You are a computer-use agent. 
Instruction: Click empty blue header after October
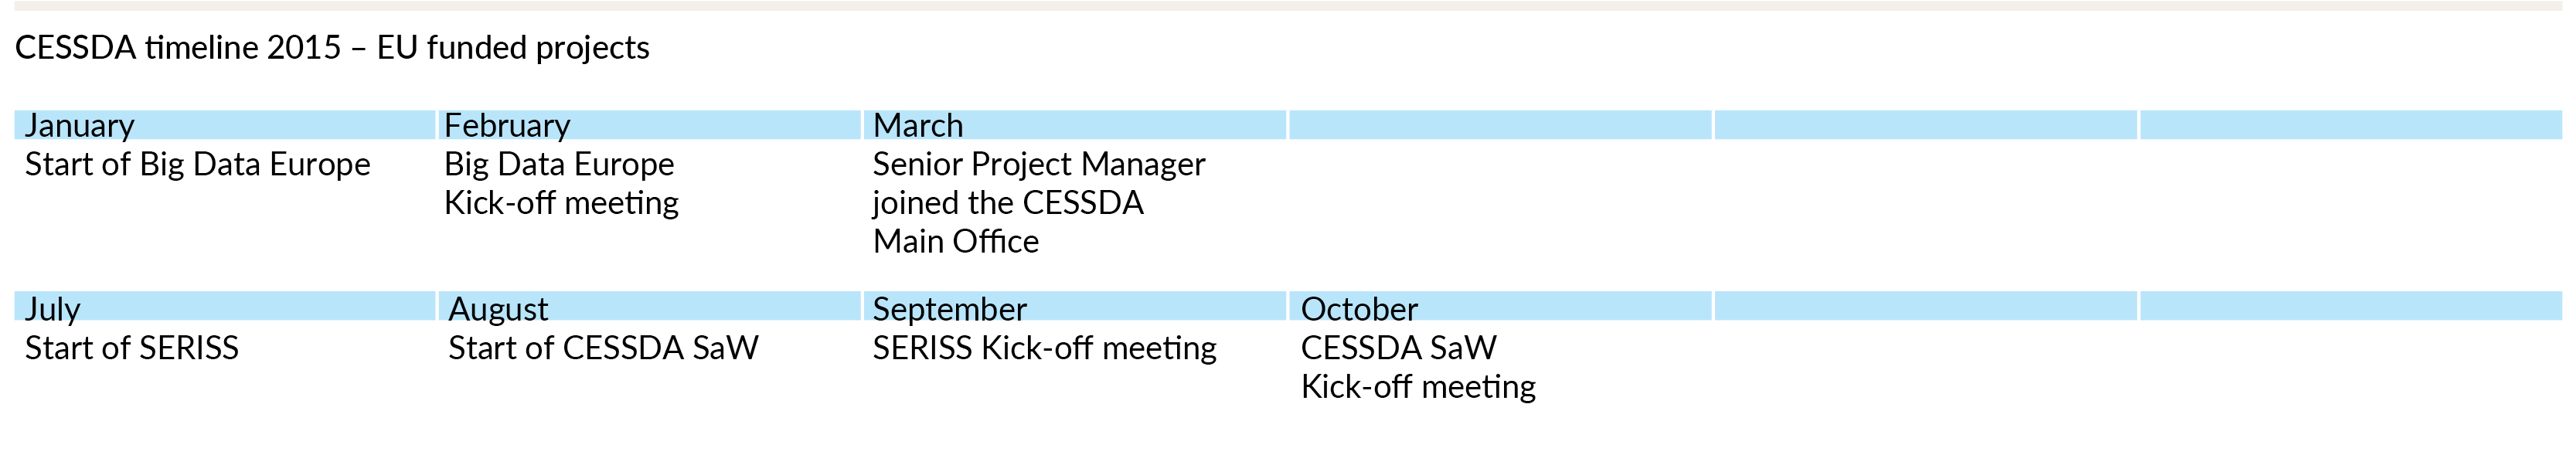click(1926, 307)
